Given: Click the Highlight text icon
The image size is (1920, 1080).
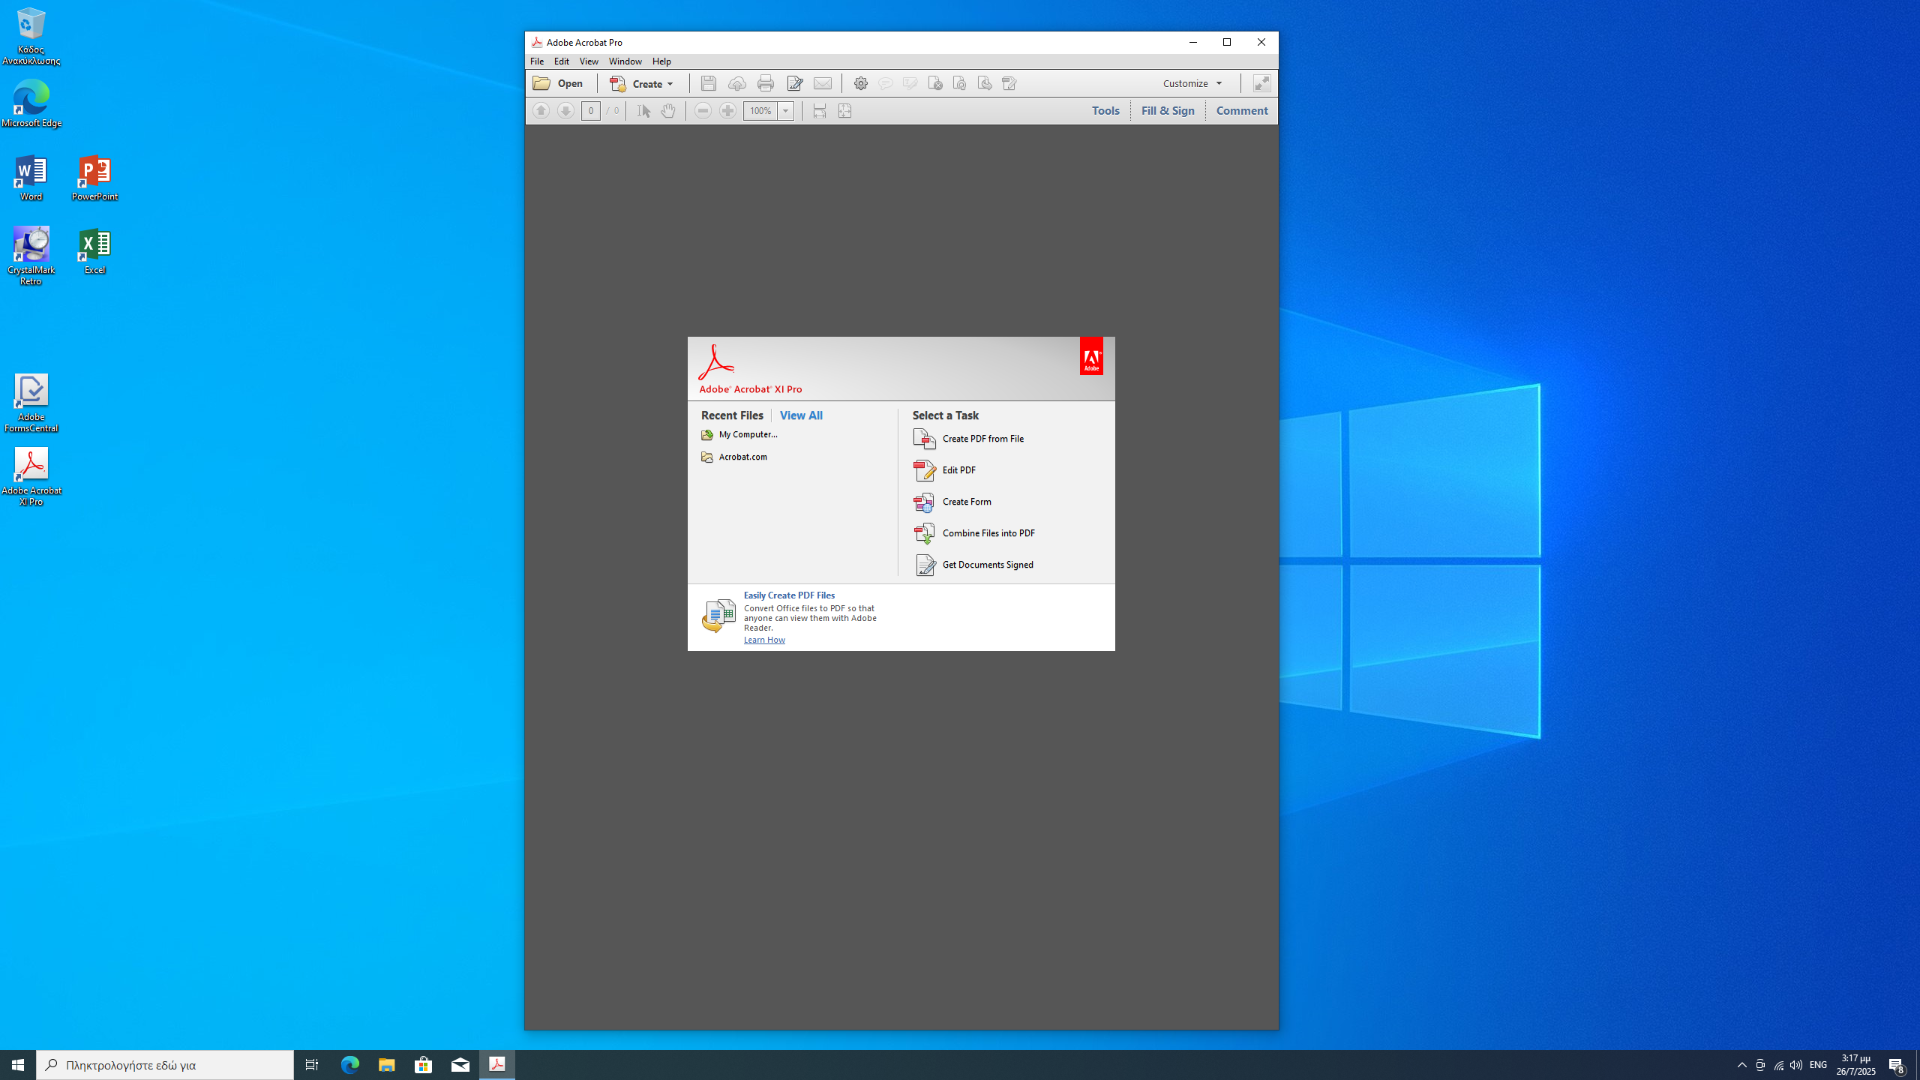Looking at the screenshot, I should pyautogui.click(x=910, y=84).
